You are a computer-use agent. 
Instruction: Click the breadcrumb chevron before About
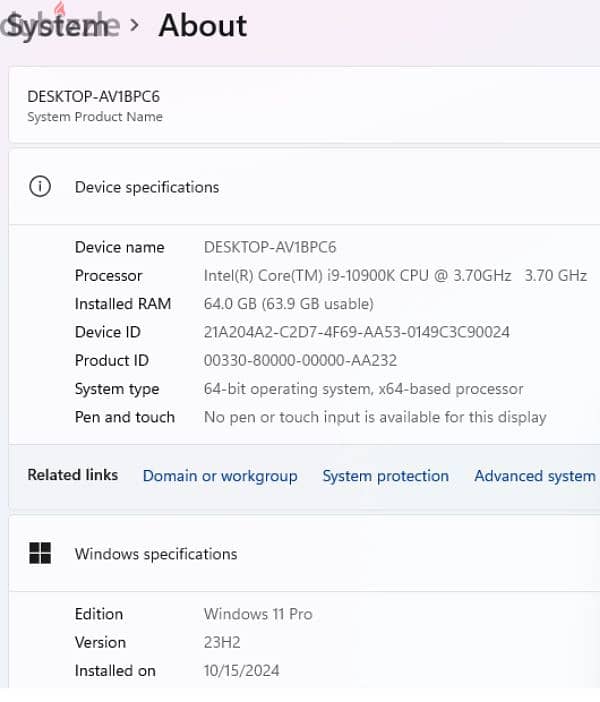pyautogui.click(x=134, y=25)
